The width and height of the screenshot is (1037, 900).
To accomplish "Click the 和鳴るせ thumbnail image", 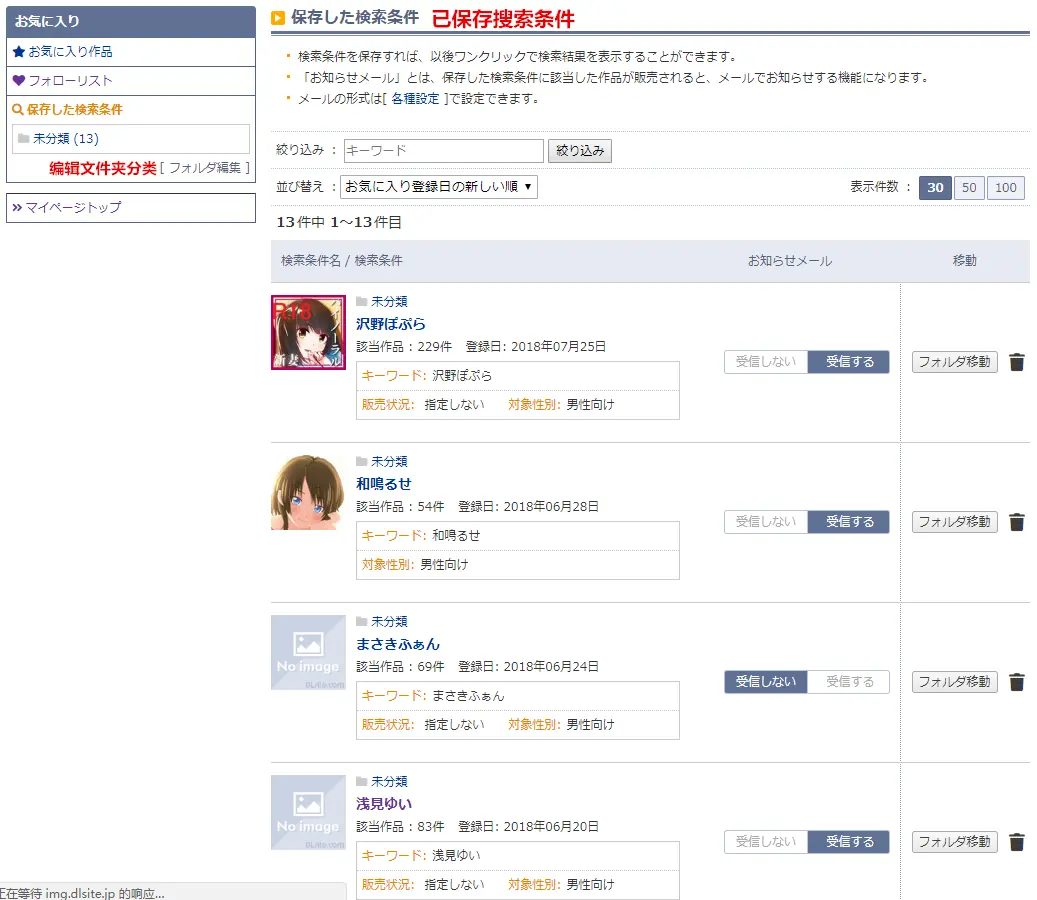I will tap(308, 493).
